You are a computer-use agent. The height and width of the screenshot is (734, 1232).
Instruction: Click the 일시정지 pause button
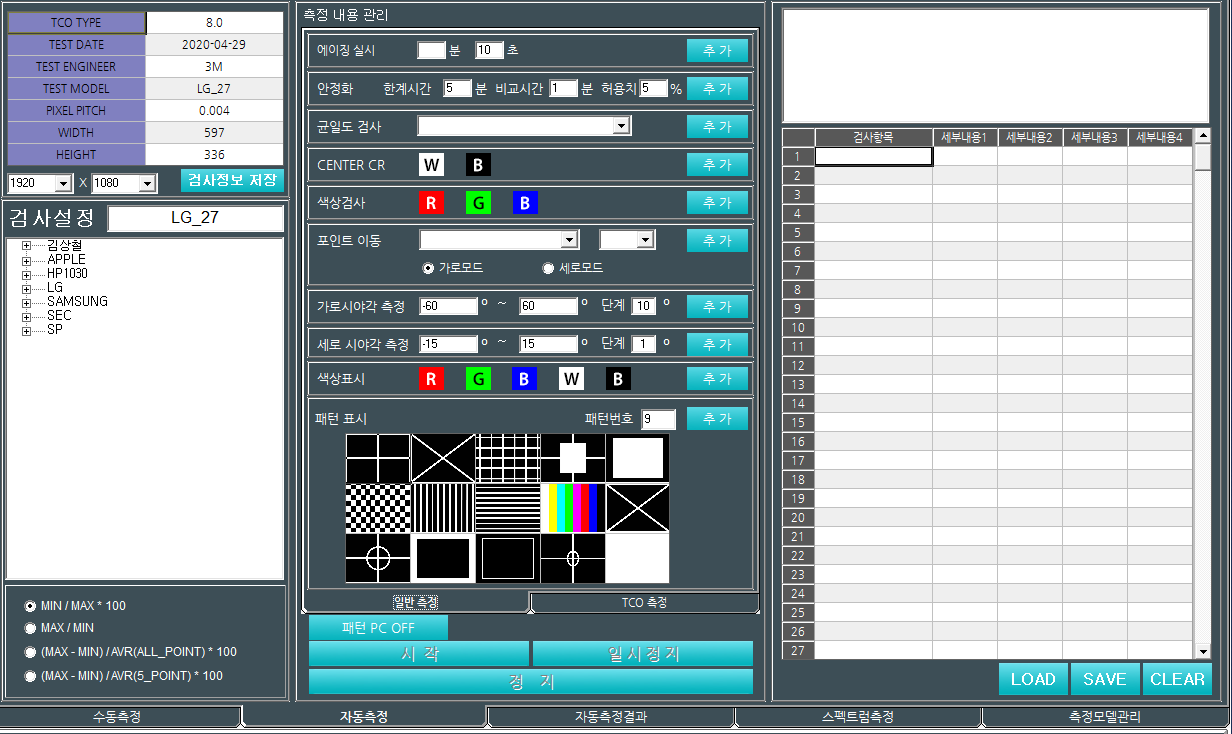coord(643,655)
